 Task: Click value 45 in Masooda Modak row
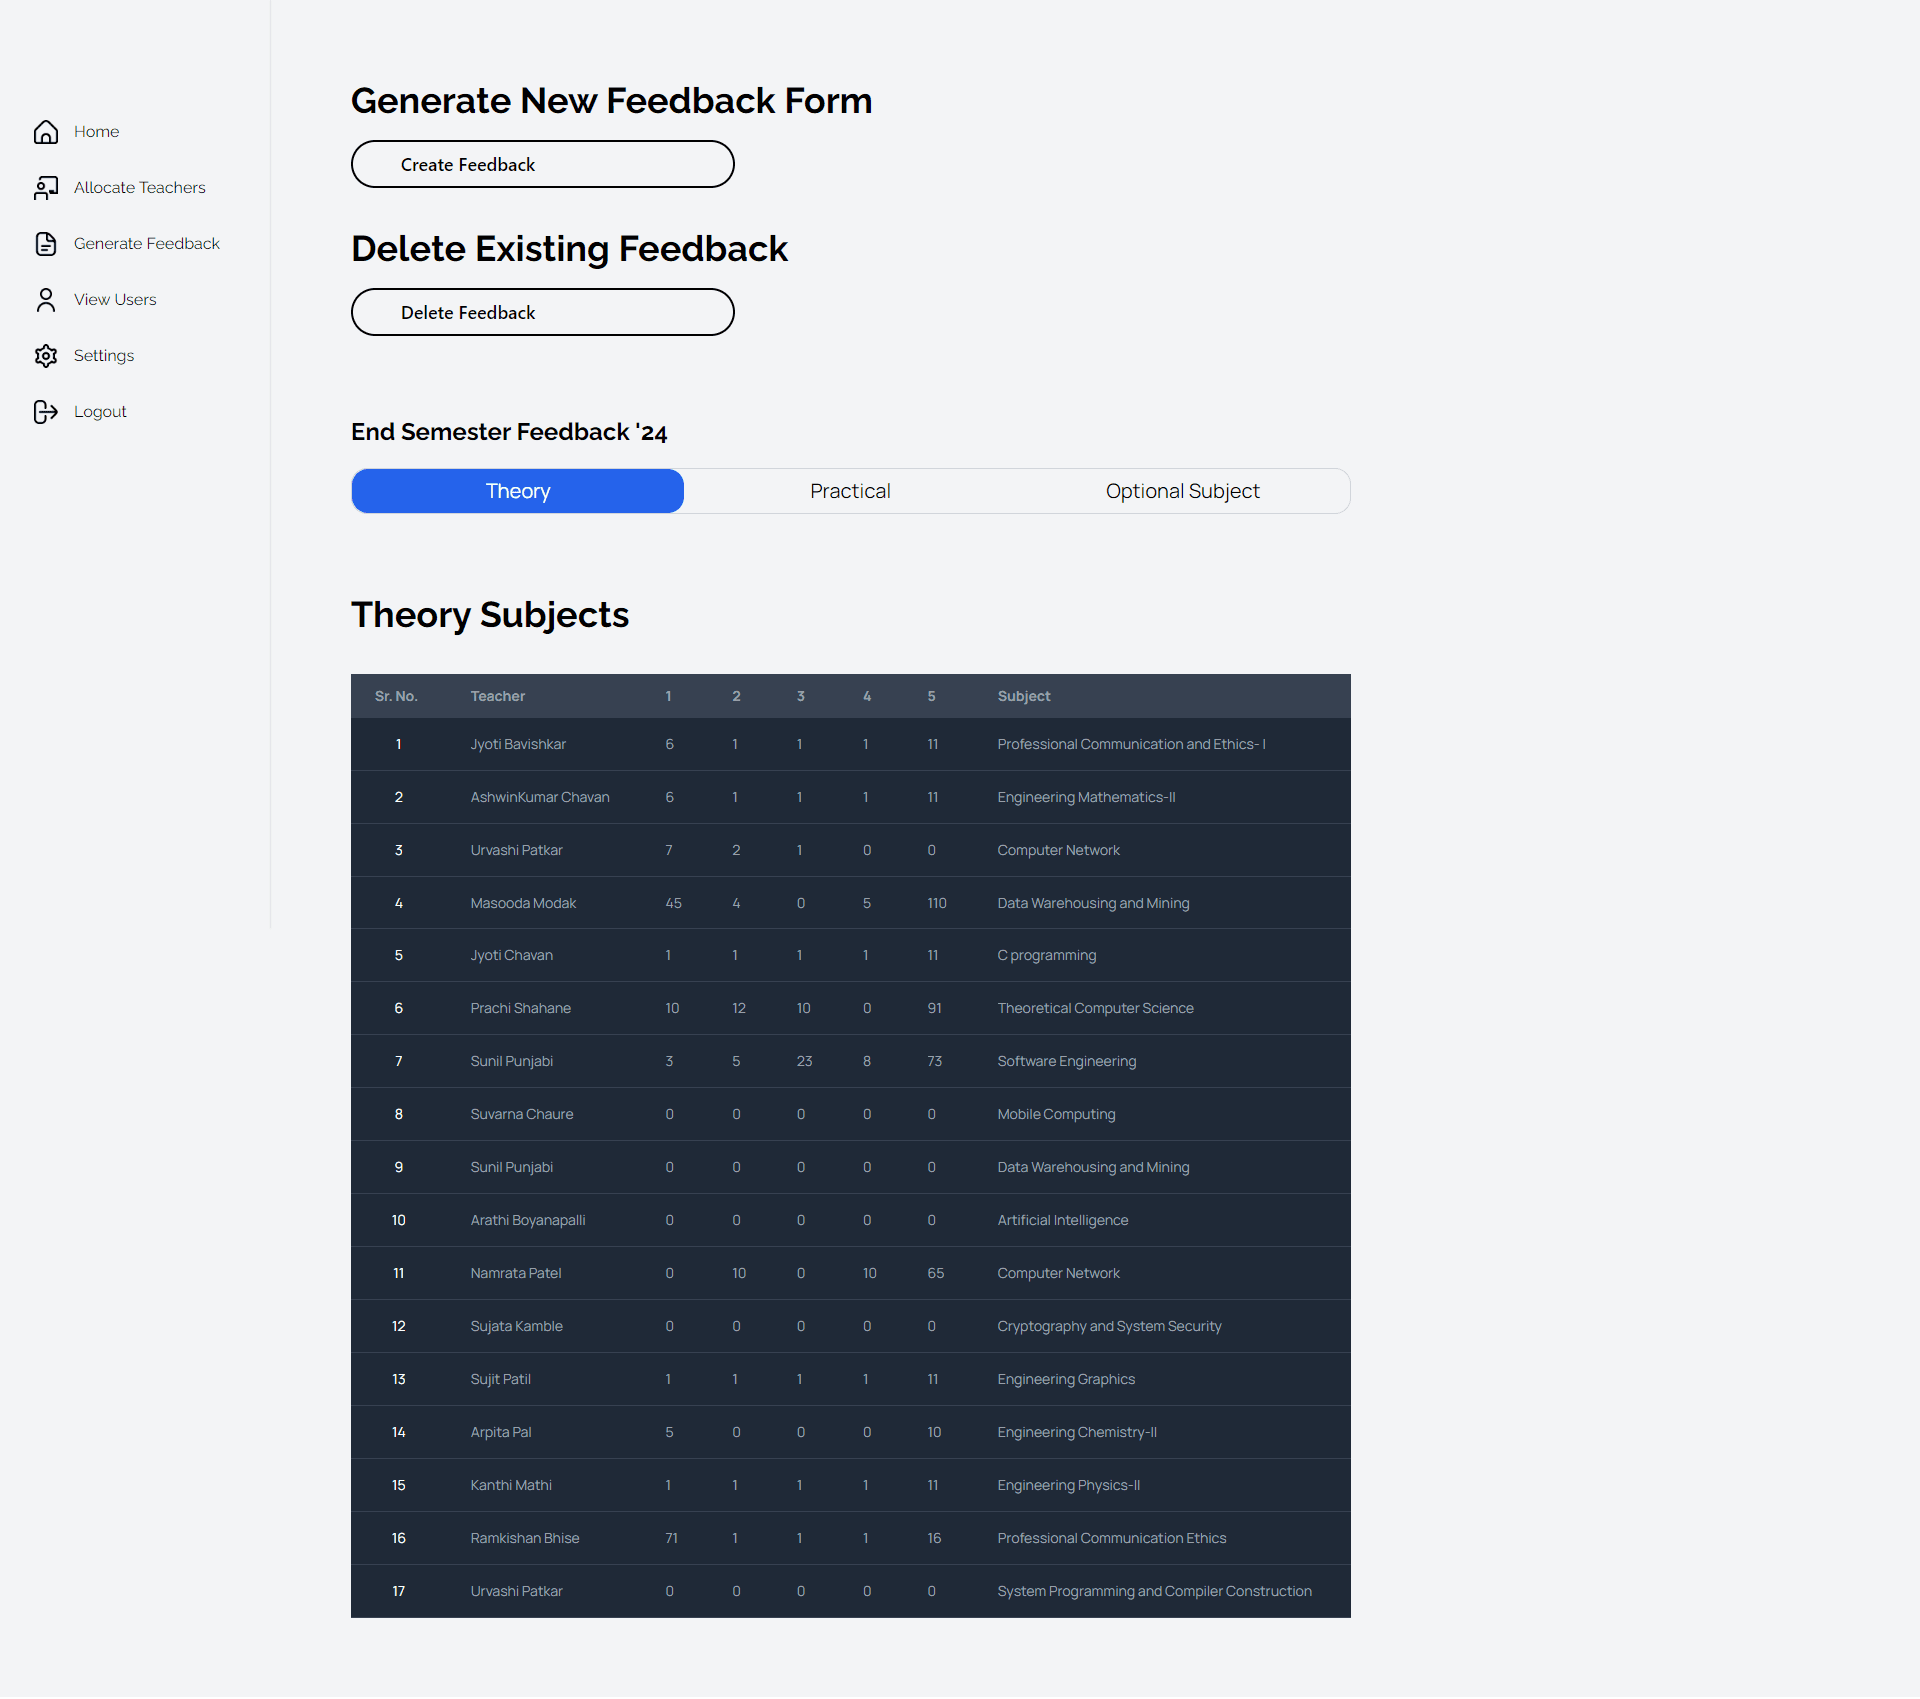pyautogui.click(x=673, y=903)
